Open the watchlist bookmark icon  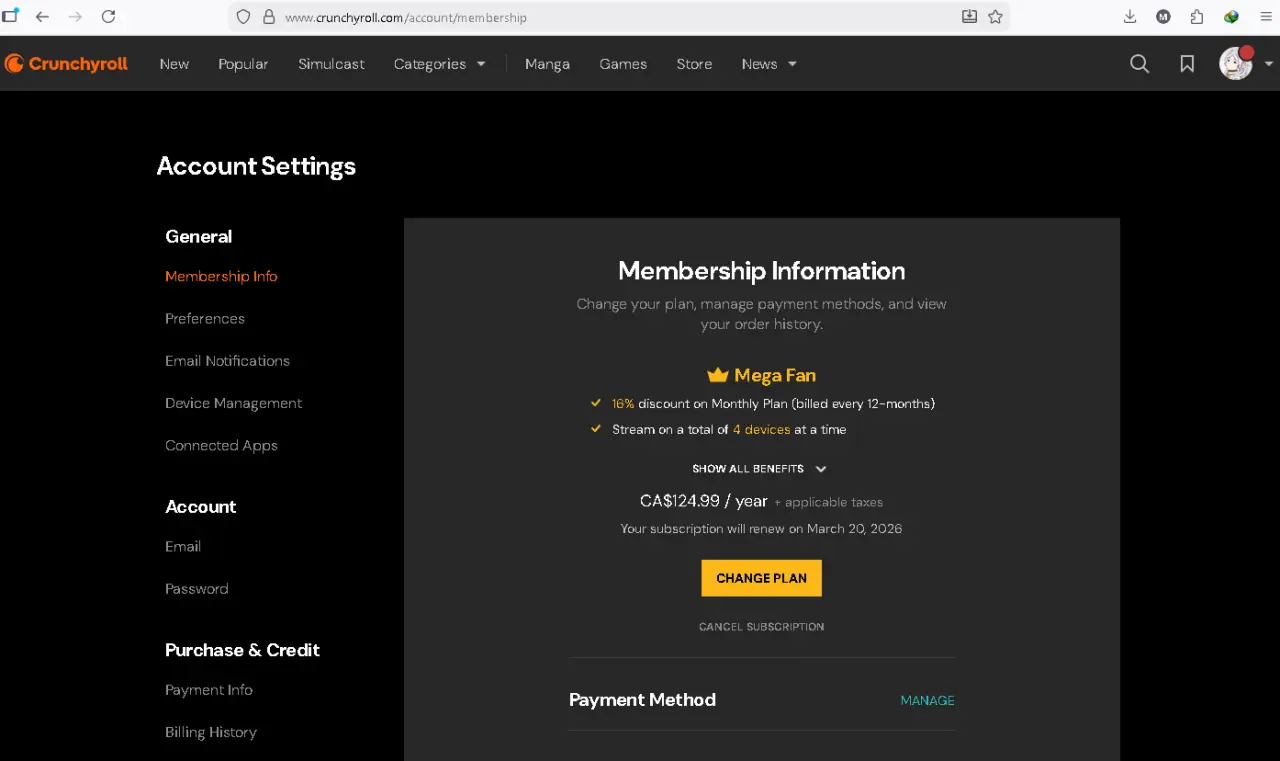[x=1187, y=64]
